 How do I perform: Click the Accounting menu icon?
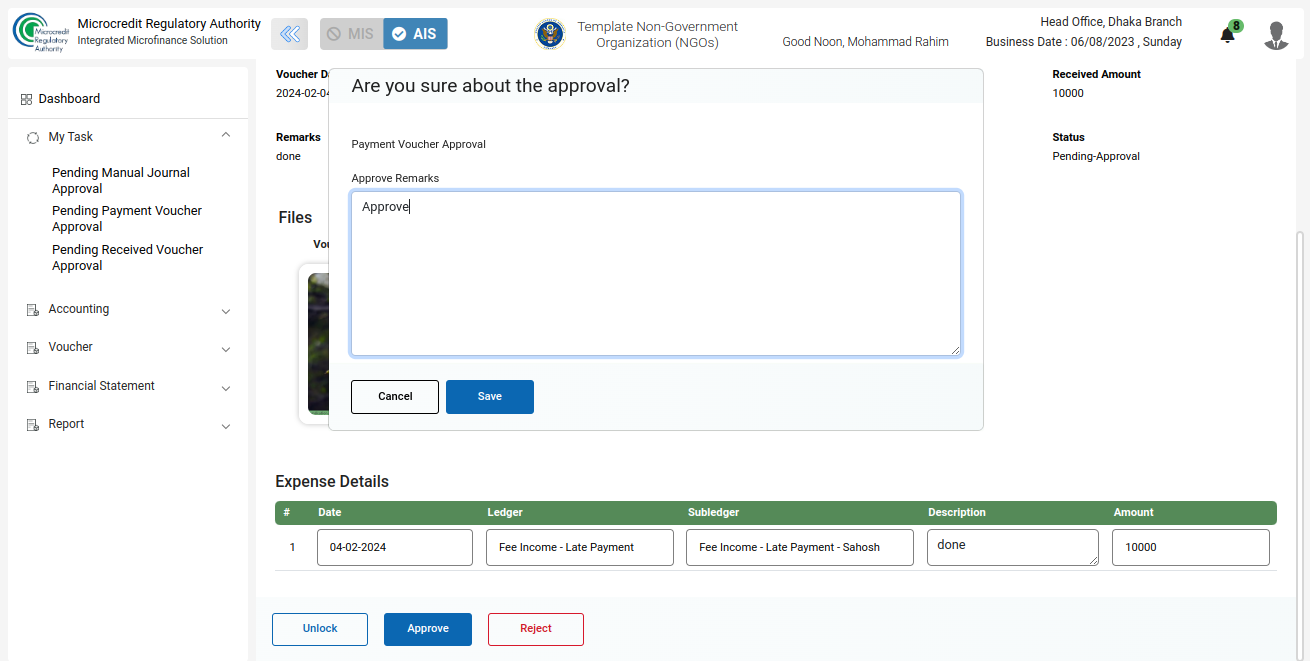coord(32,310)
